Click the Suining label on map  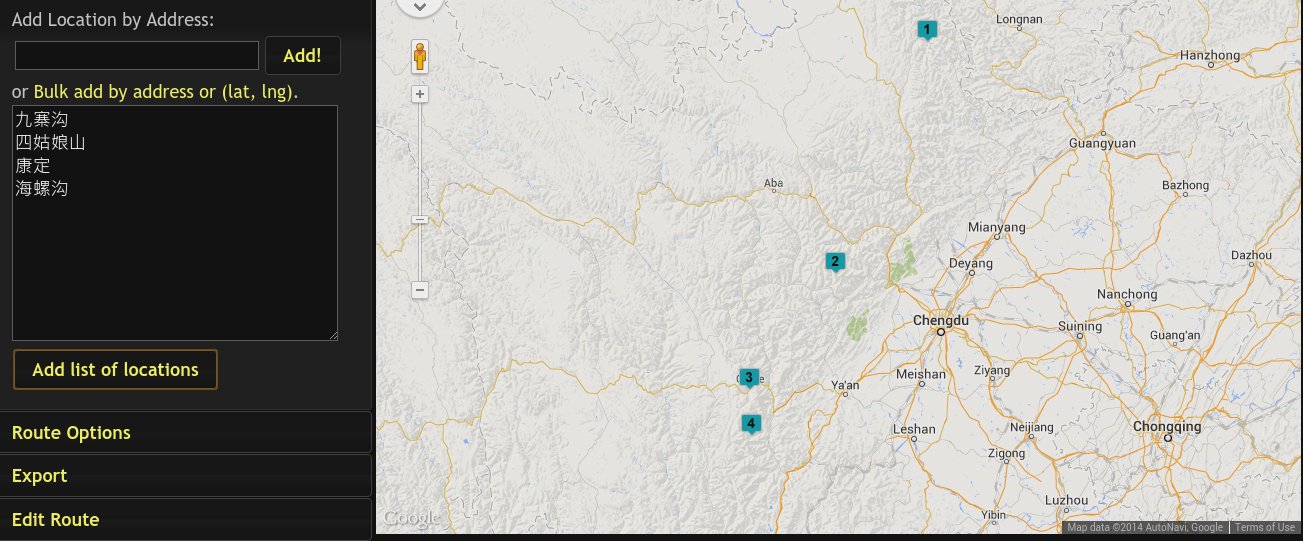coord(1080,327)
